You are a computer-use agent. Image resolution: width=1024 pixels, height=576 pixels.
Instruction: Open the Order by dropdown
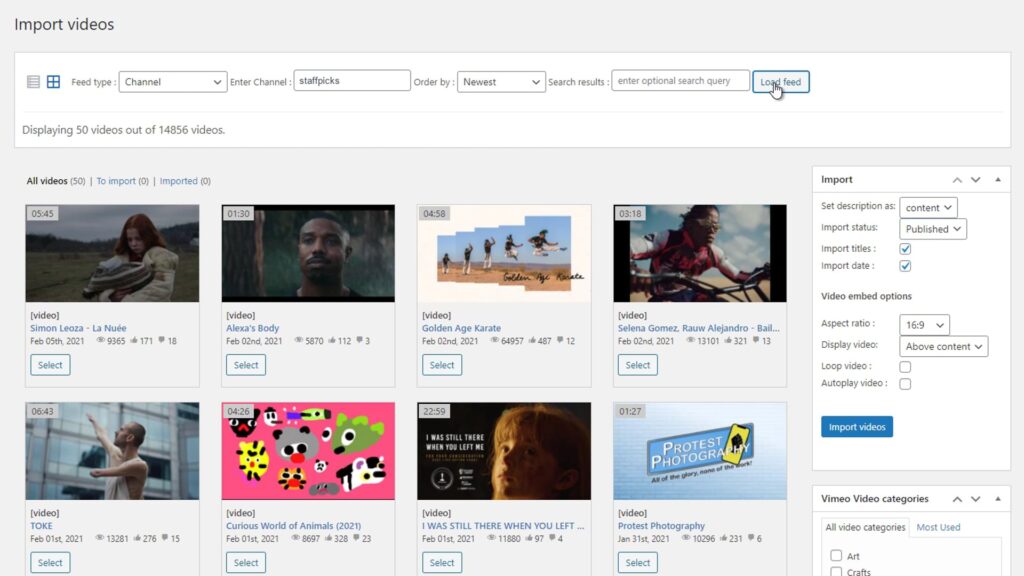click(x=500, y=81)
